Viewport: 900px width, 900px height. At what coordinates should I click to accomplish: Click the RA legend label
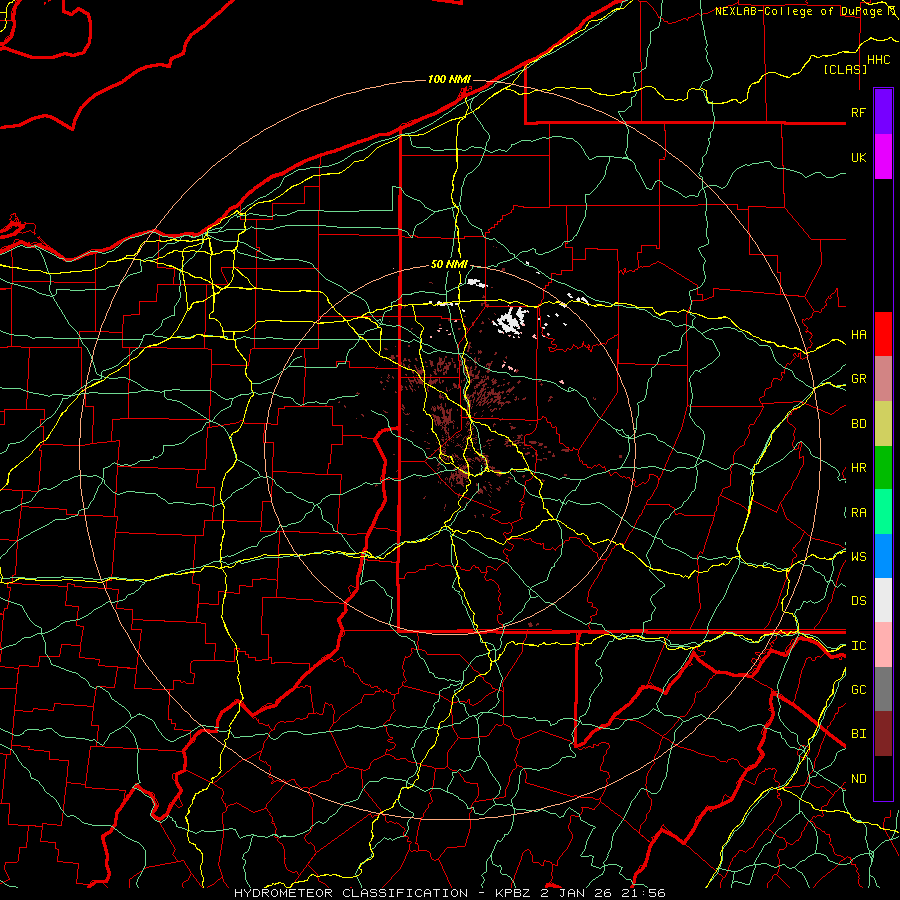[858, 513]
